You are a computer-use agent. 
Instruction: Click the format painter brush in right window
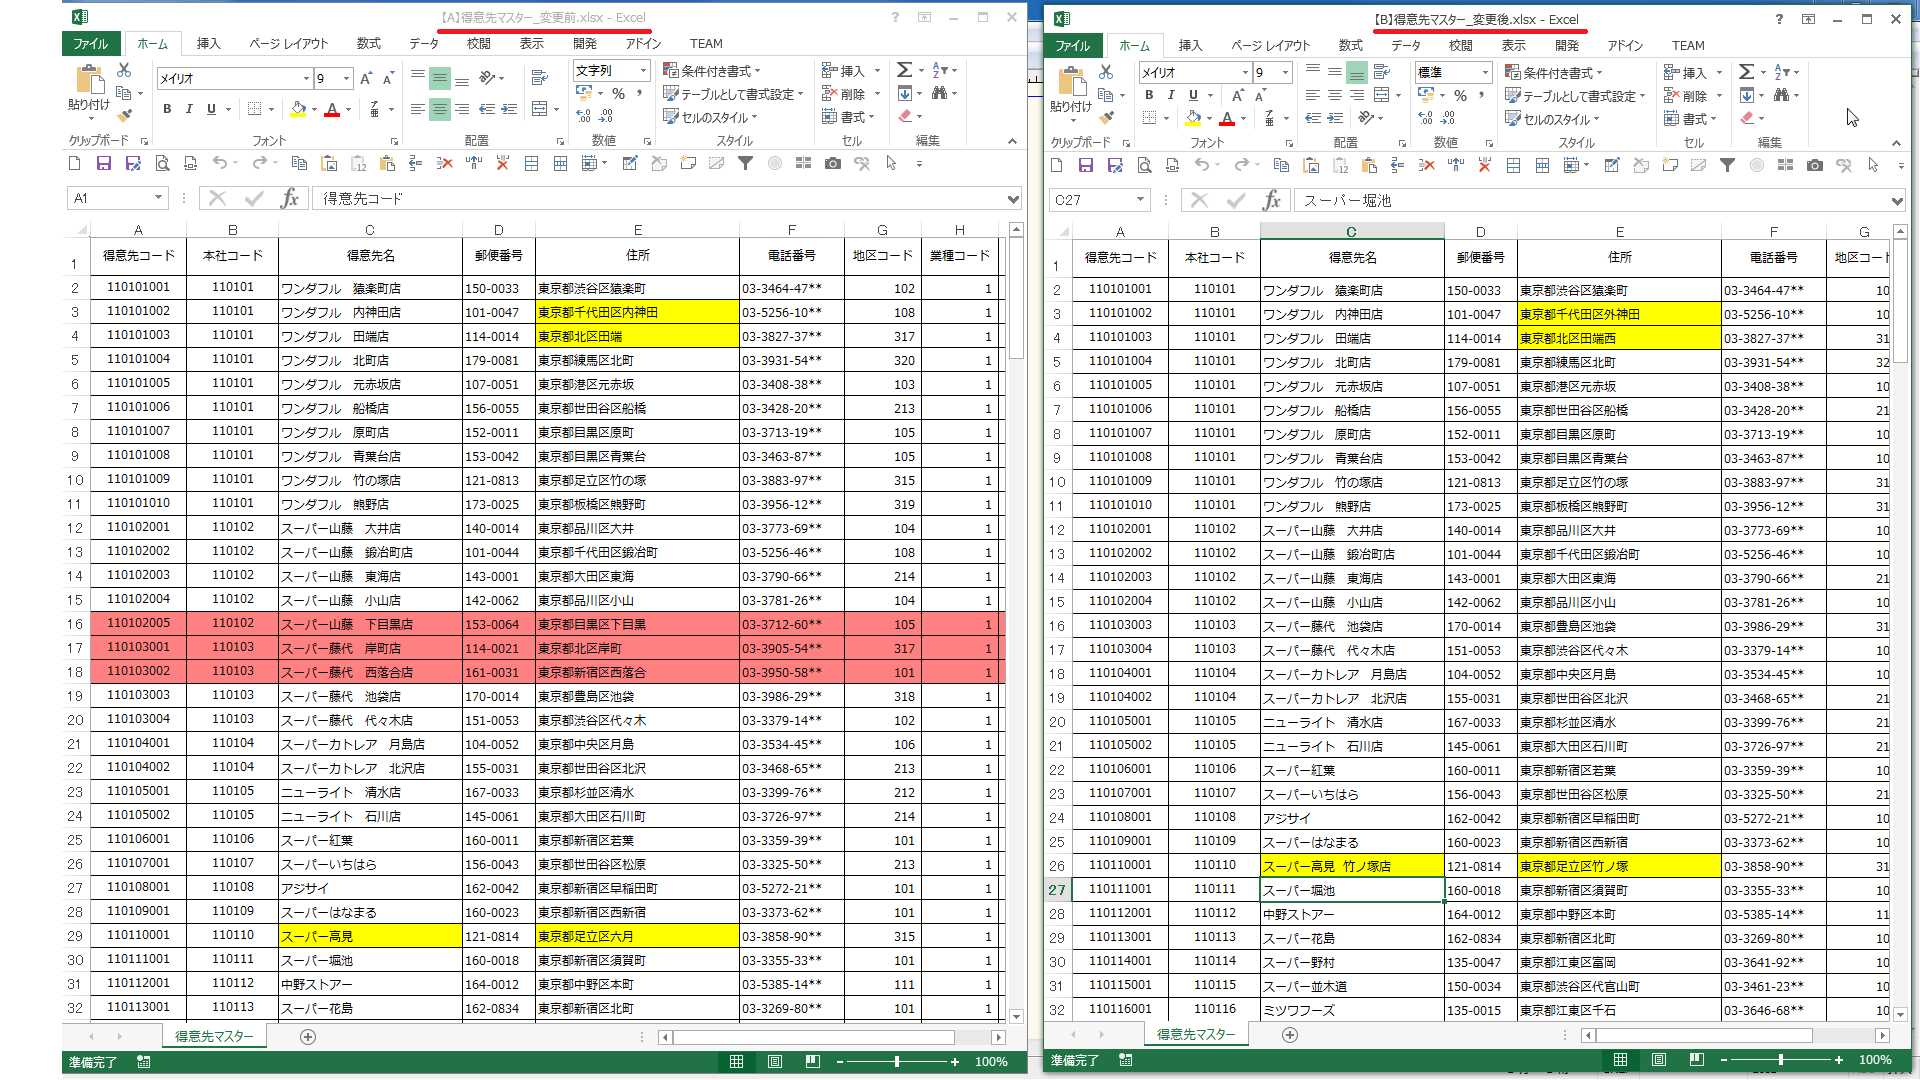coord(1107,118)
